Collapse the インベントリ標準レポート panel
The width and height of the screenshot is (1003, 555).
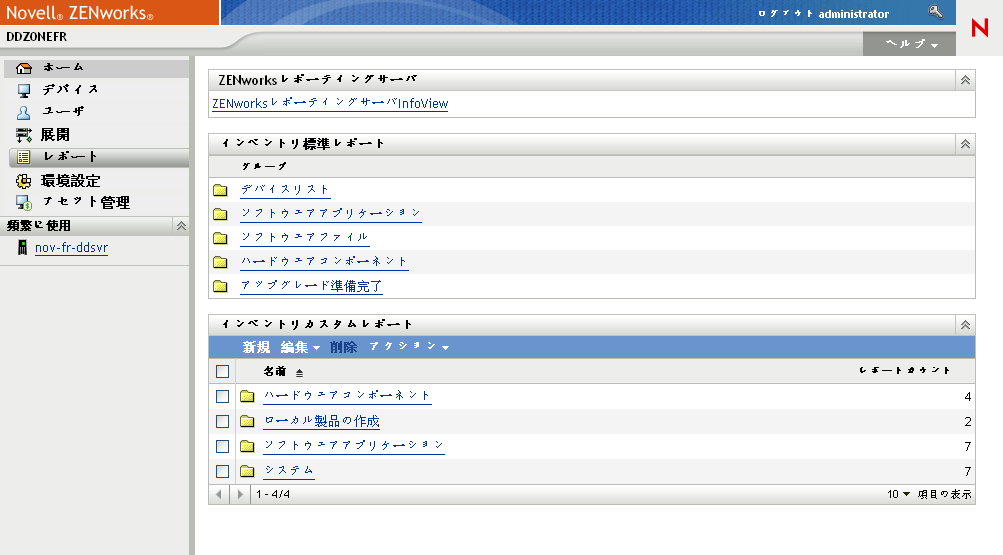[965, 144]
